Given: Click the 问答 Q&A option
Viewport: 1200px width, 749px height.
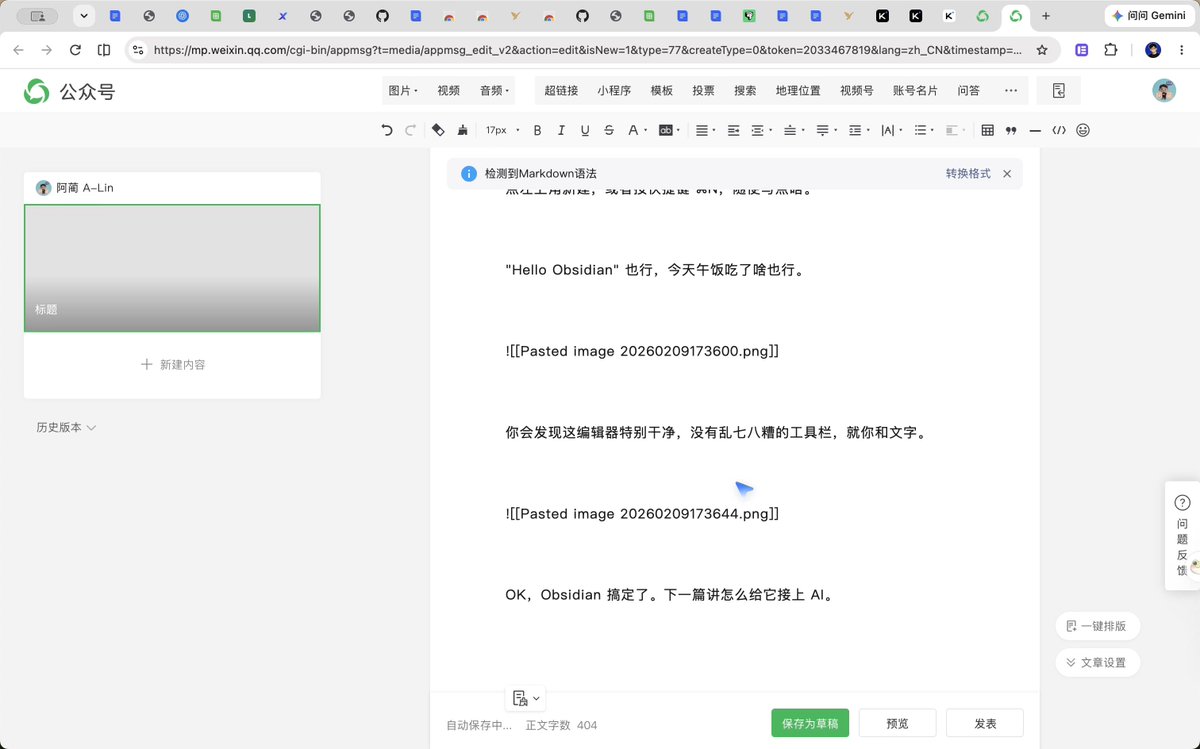Looking at the screenshot, I should click(x=968, y=90).
